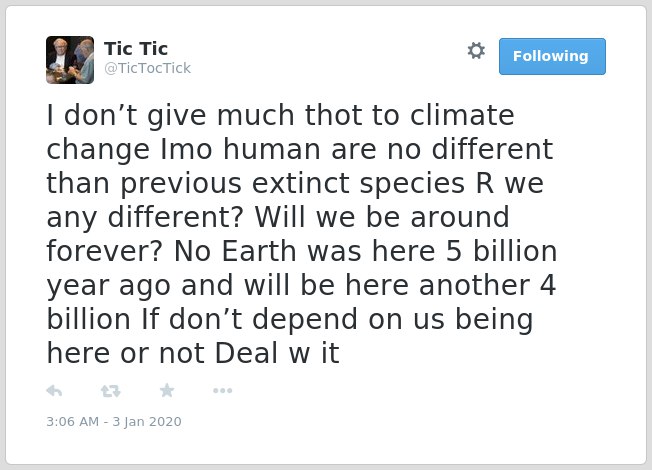This screenshot has width=652, height=470.
Task: Open the tweet permalink via date stamp
Action: click(x=114, y=422)
